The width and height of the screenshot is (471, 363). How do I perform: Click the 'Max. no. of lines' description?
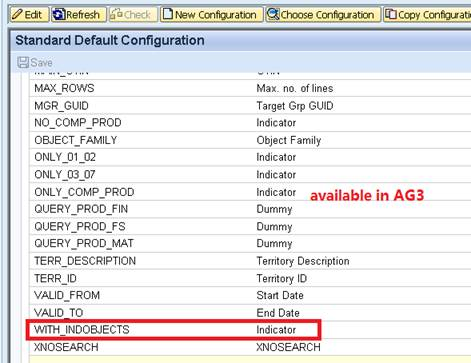click(295, 88)
